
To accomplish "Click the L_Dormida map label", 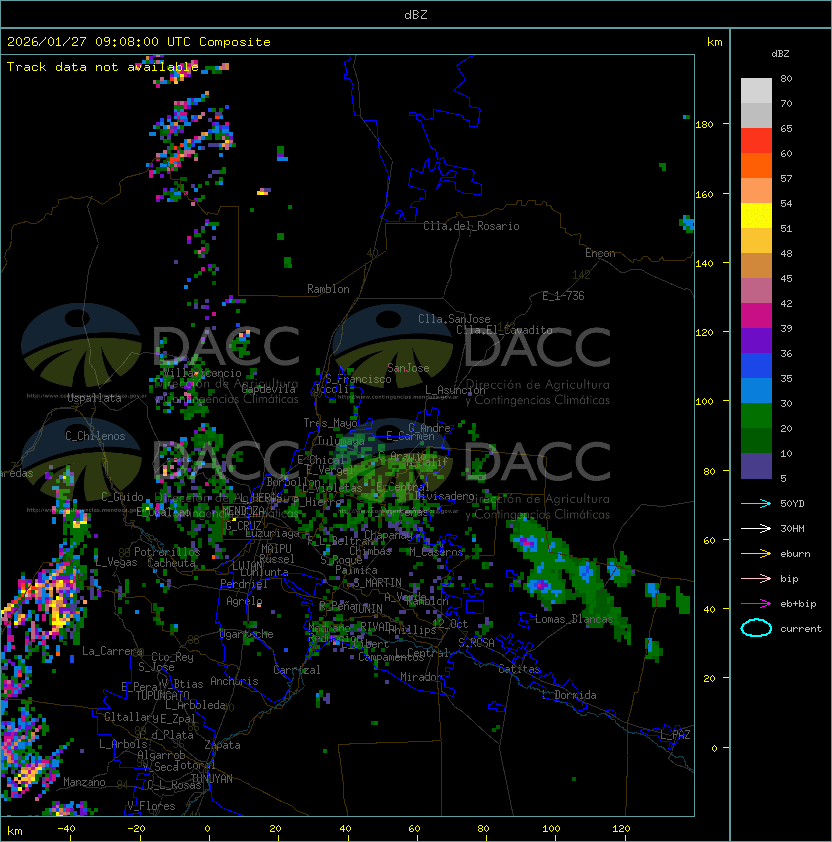I will 569,695.
